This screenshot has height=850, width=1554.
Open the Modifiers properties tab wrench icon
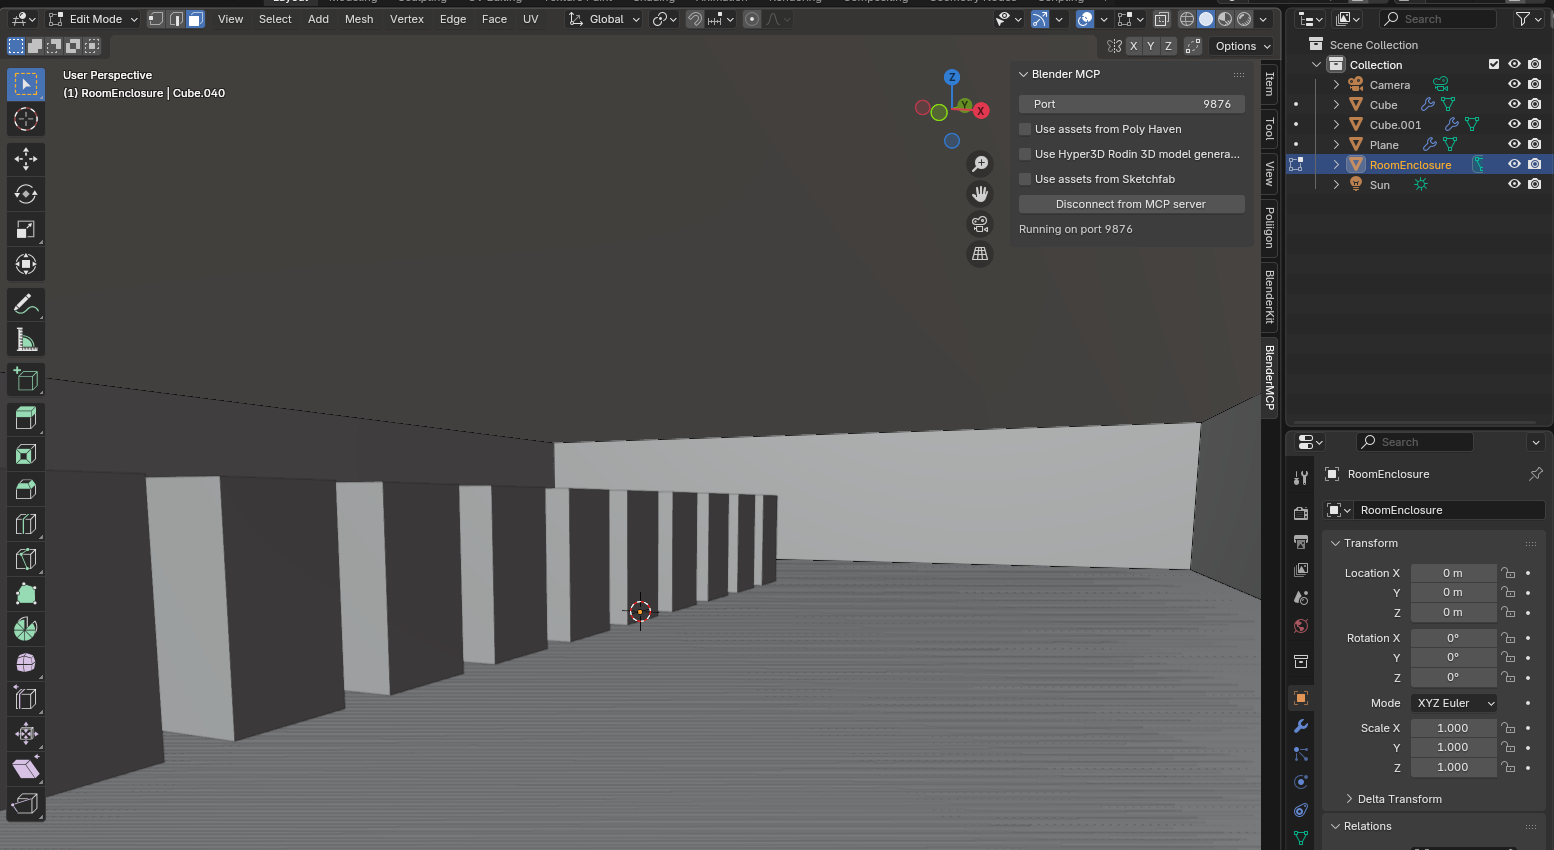[x=1301, y=726]
